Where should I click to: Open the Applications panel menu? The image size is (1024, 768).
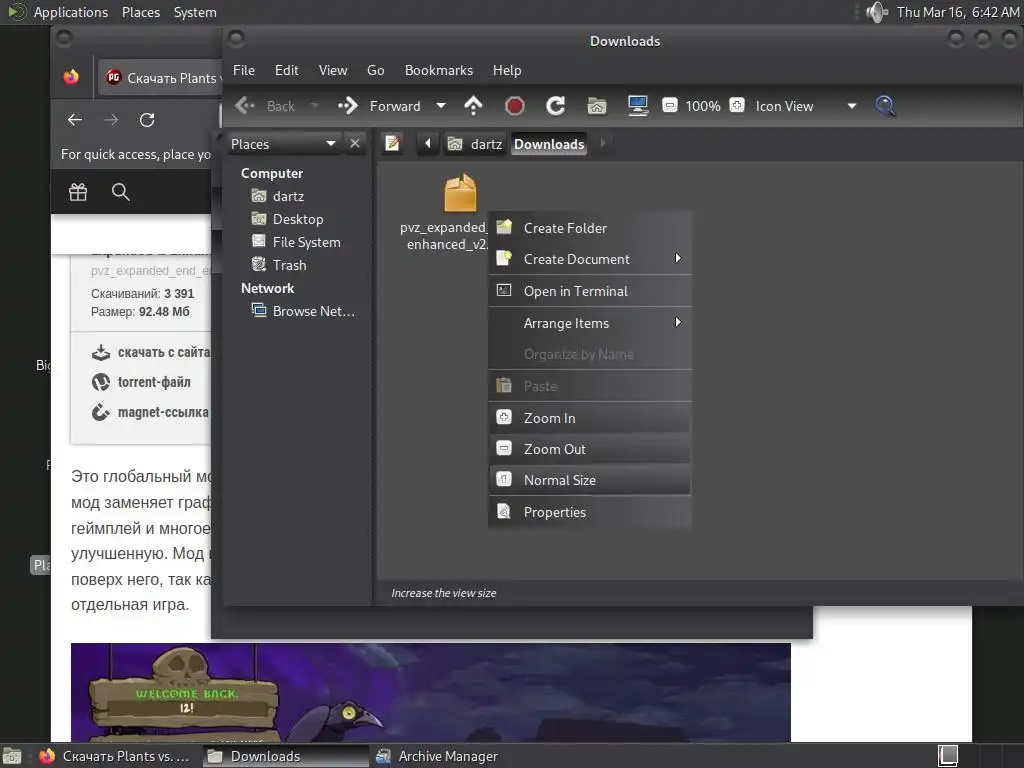[57, 12]
